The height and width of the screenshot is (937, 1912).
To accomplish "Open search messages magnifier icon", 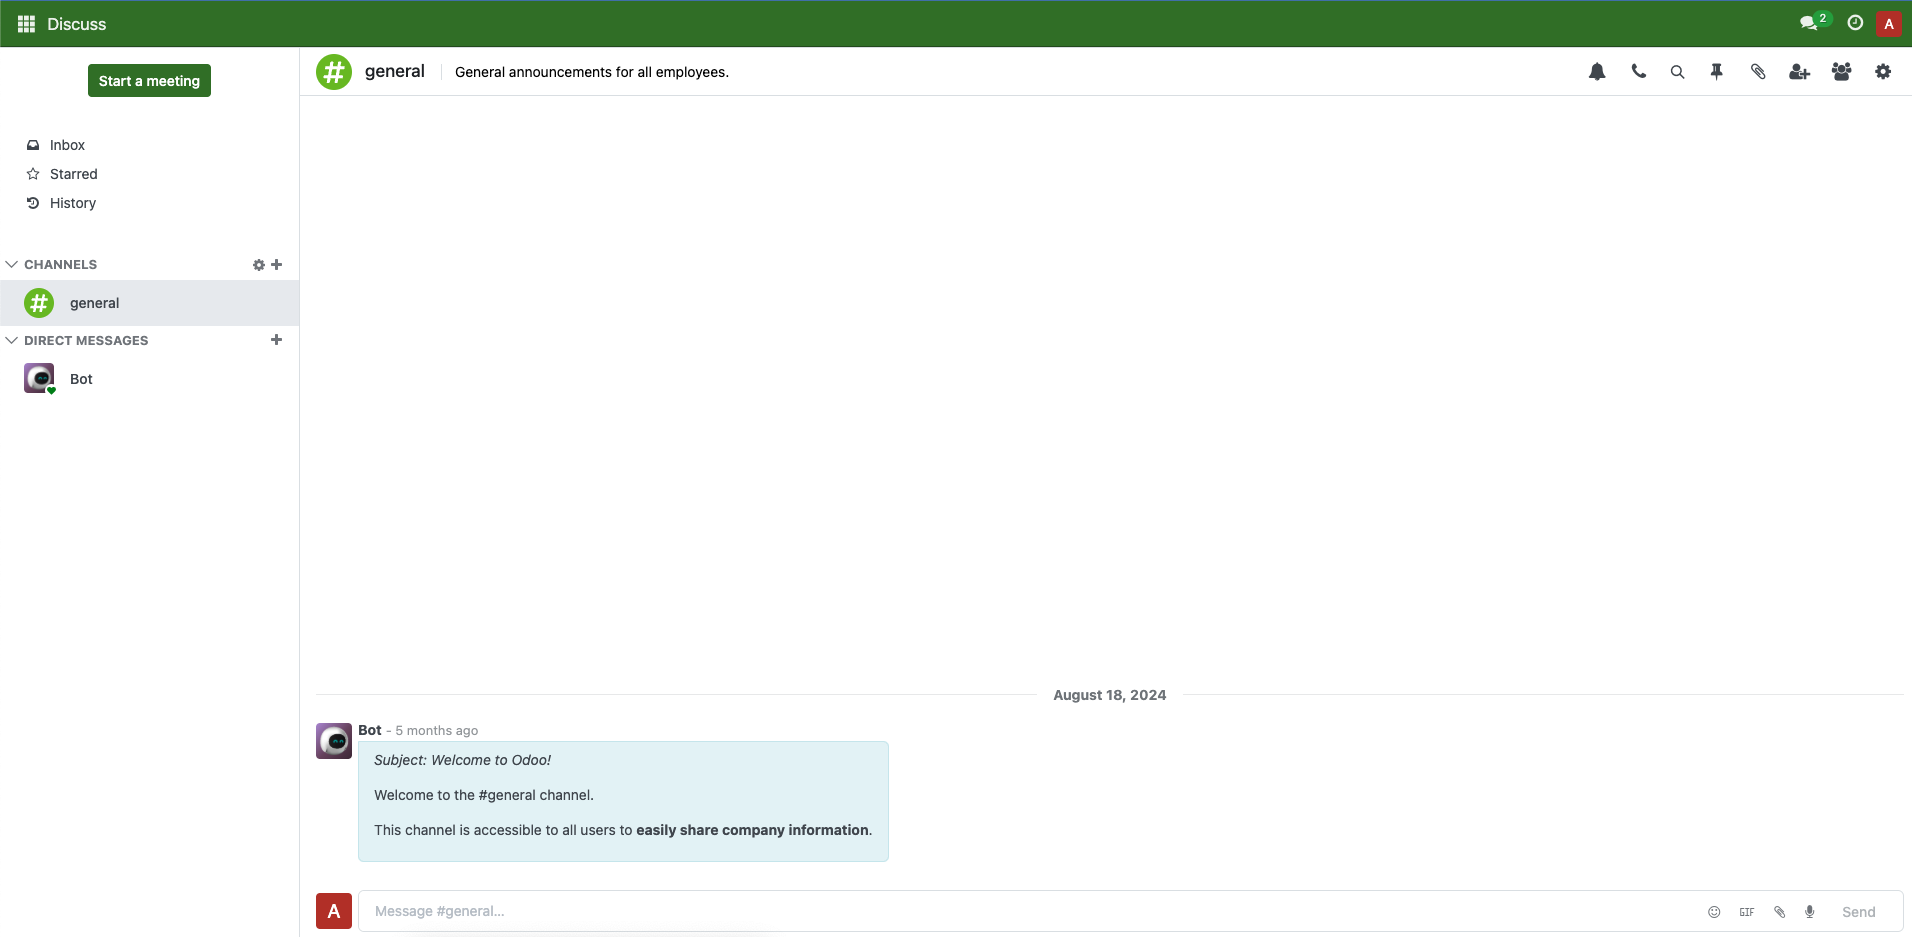I will pyautogui.click(x=1677, y=72).
